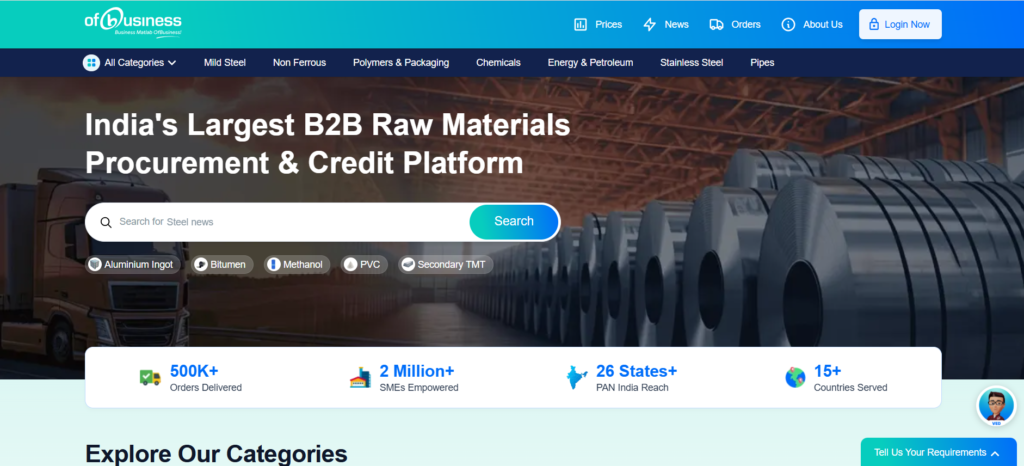Screen dimensions: 1024x466
Task: Click the delivery truck icon beside 500K+
Action: [150, 377]
